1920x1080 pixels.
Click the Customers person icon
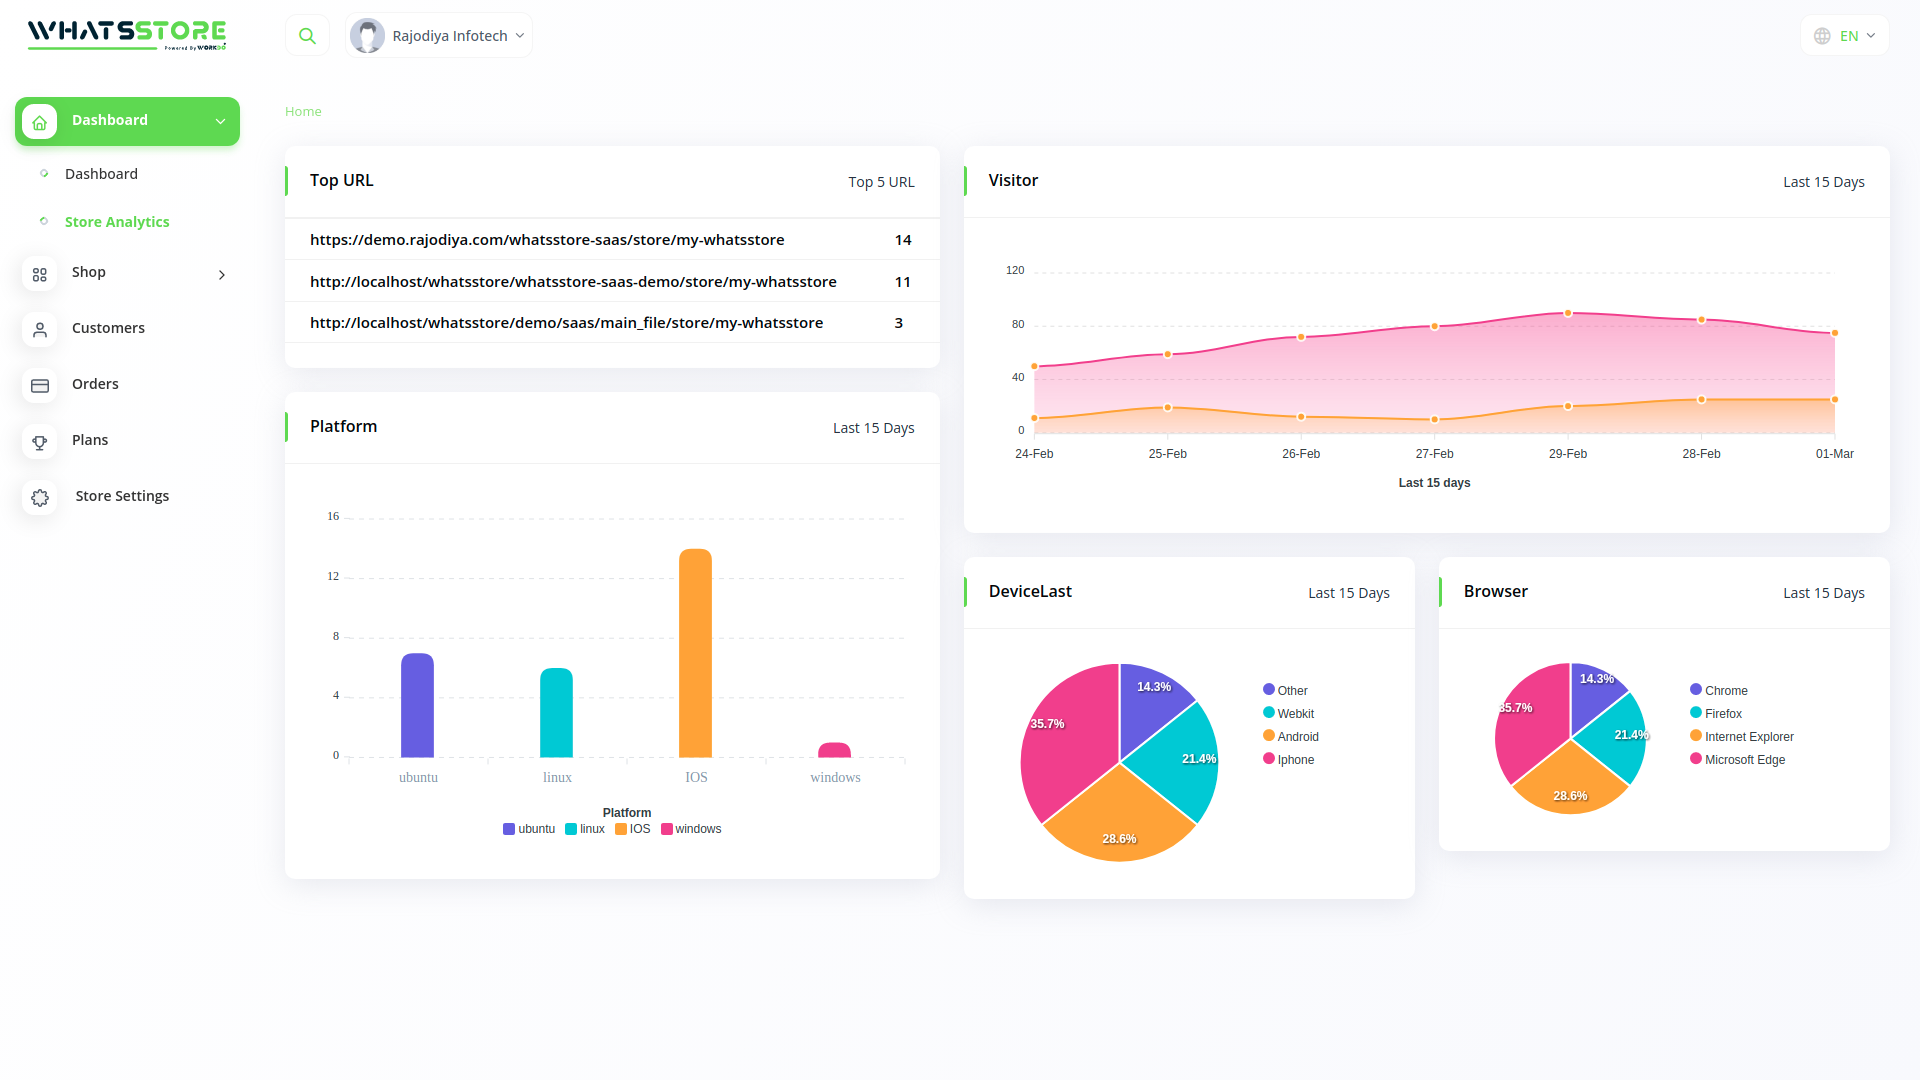pyautogui.click(x=40, y=330)
